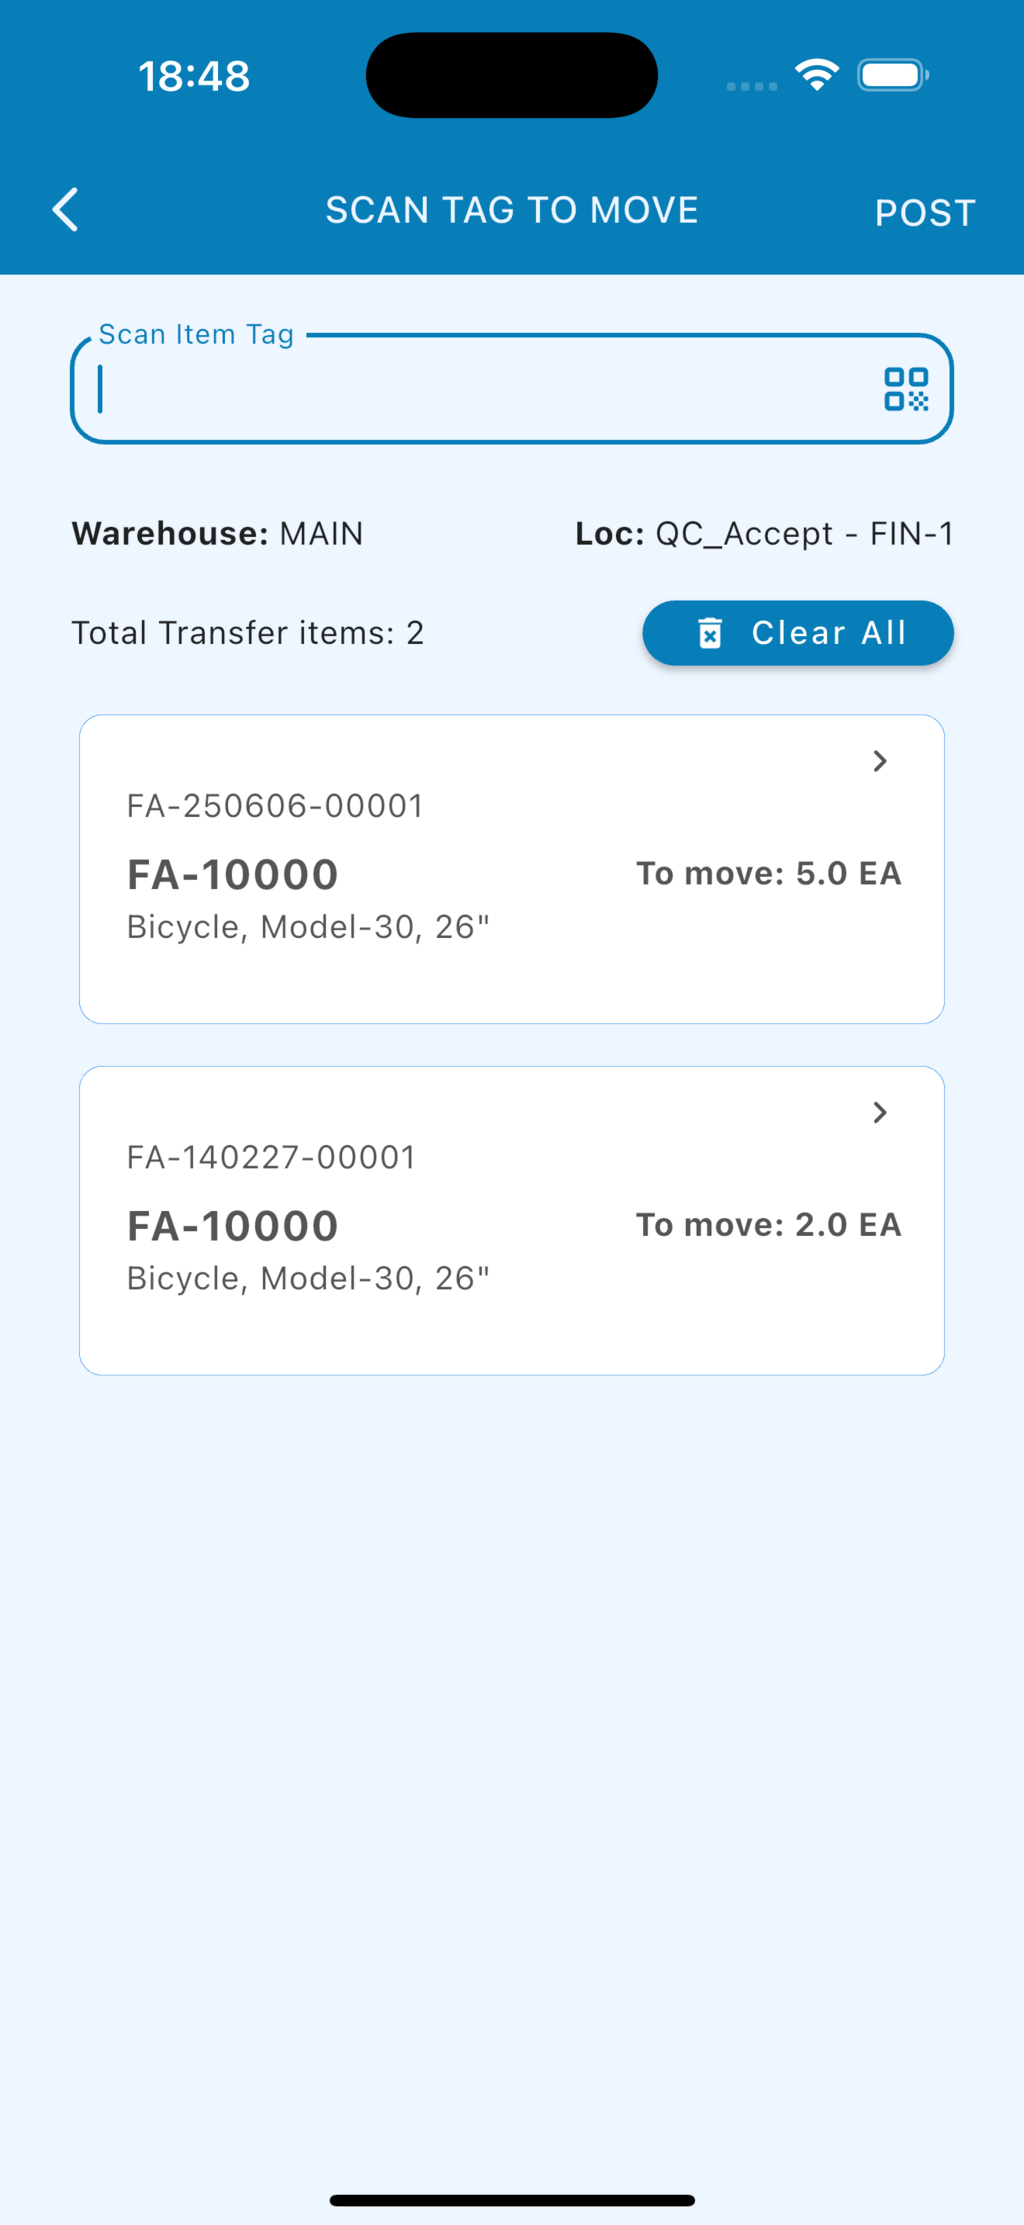Focus the Scan Item Tag field
The width and height of the screenshot is (1024, 2225).
tap(480, 389)
